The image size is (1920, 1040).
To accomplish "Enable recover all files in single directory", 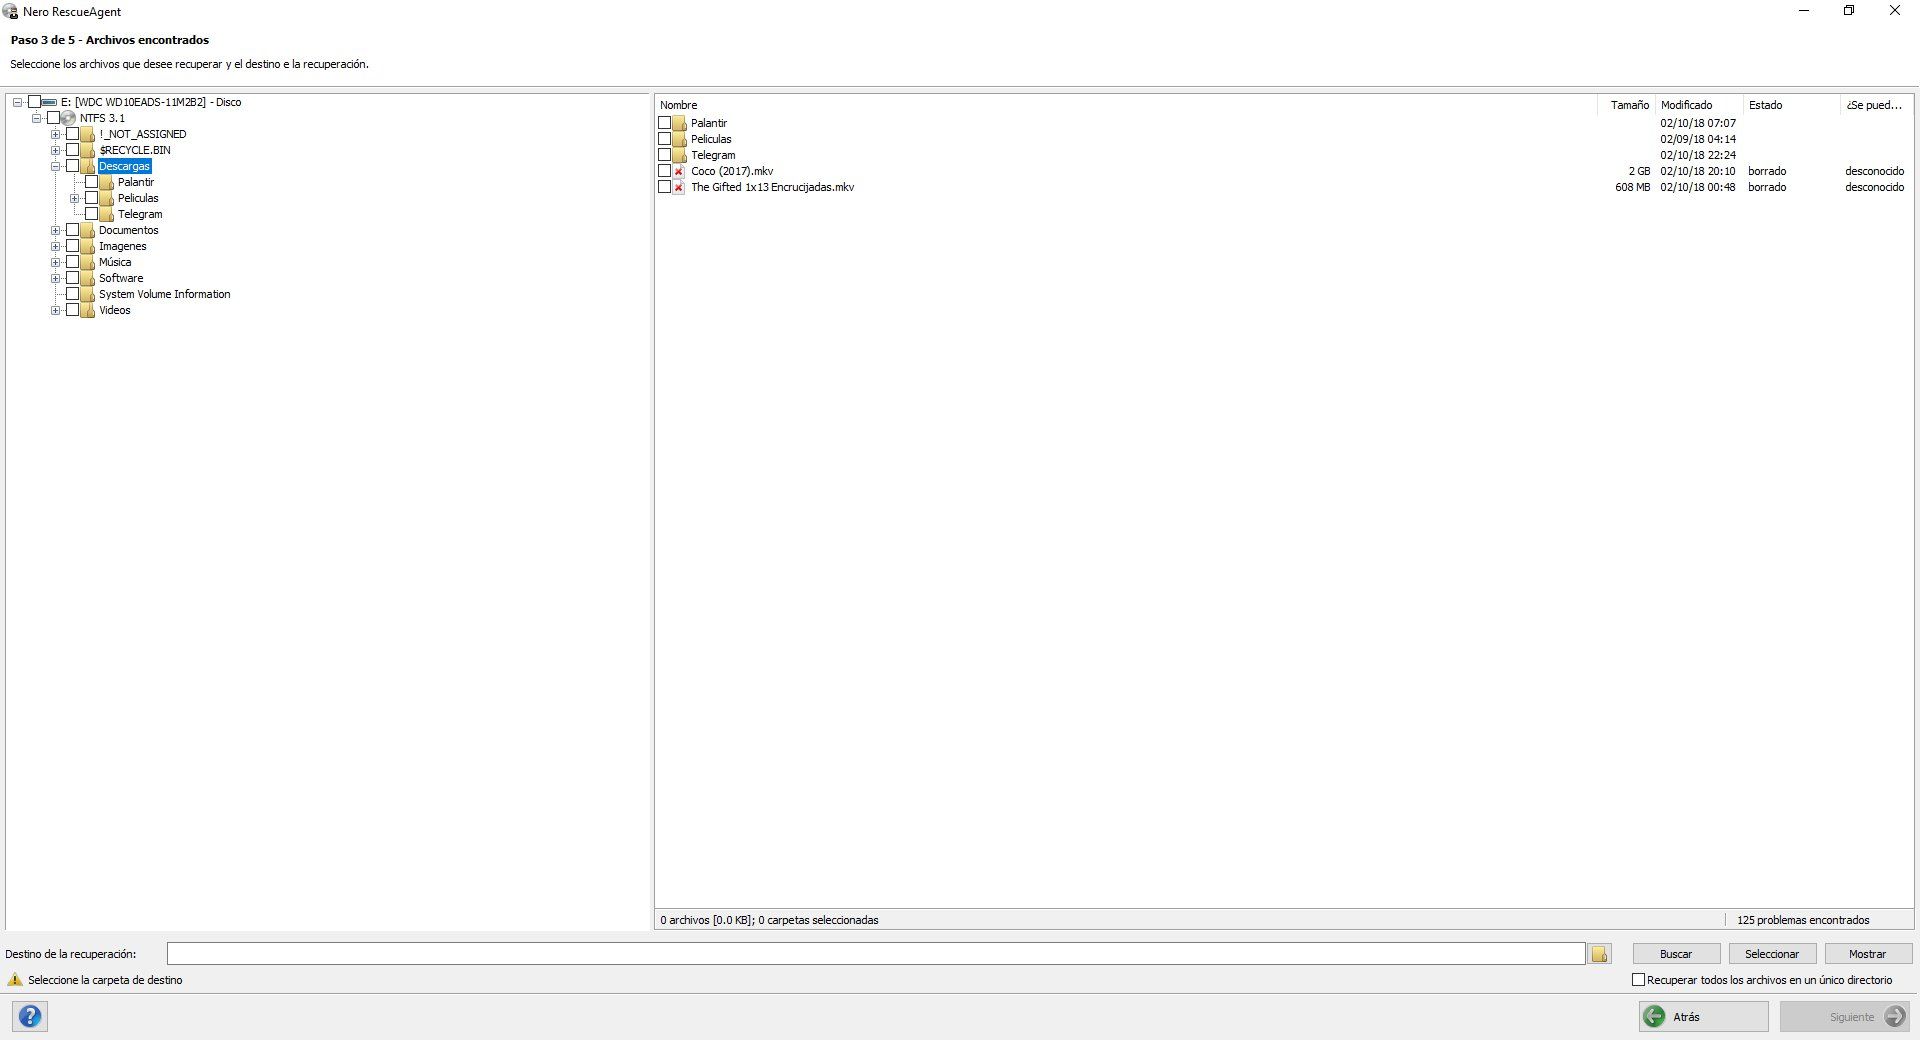I will click(1638, 980).
